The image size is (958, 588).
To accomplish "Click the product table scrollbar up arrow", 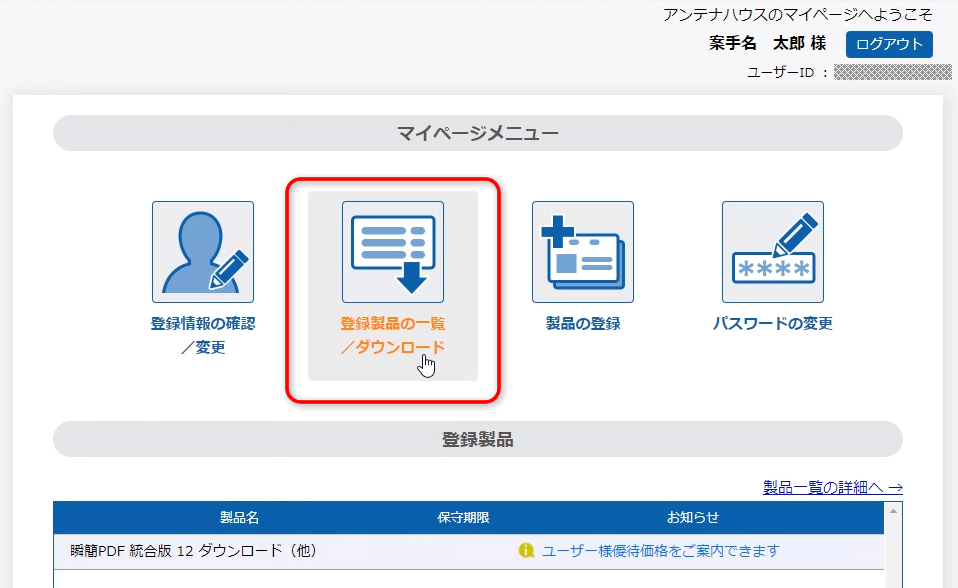I will tap(893, 510).
